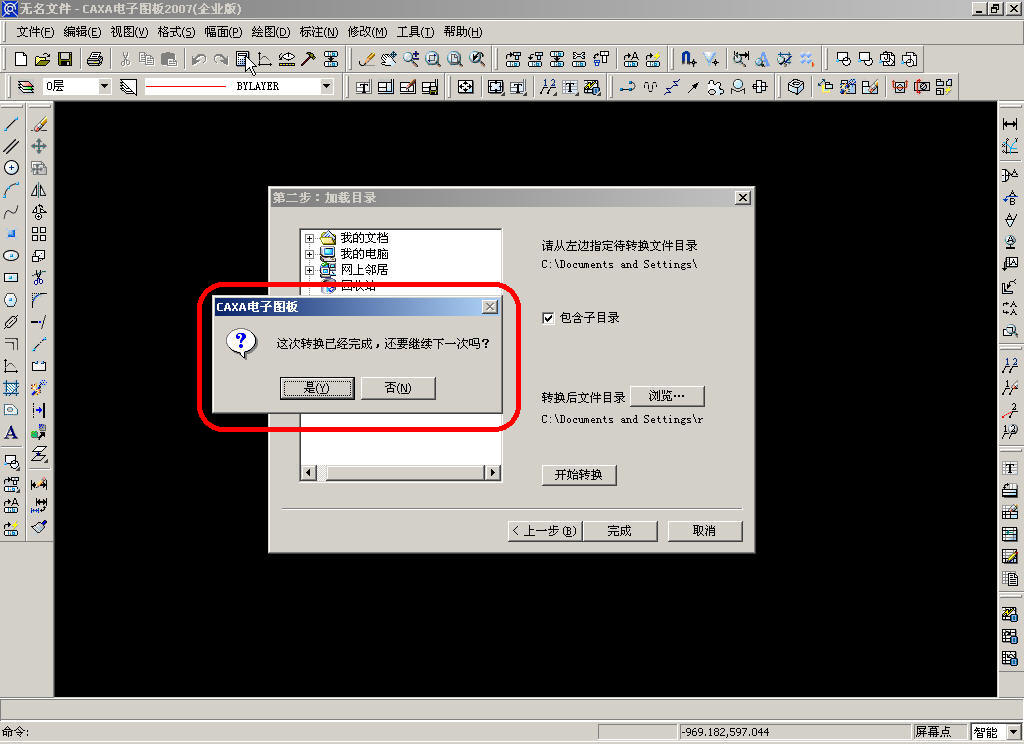Open the 智能 snap mode dropdown

point(1014,732)
